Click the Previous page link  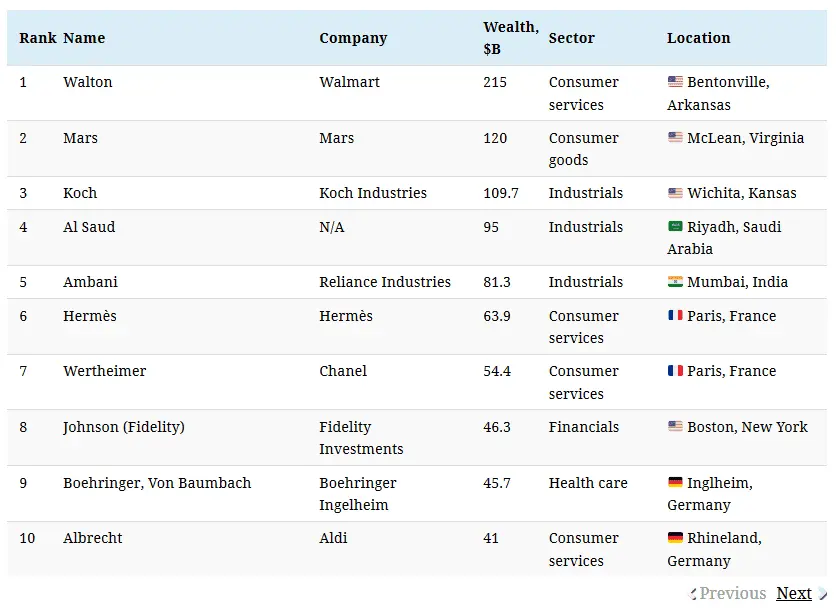tap(732, 593)
